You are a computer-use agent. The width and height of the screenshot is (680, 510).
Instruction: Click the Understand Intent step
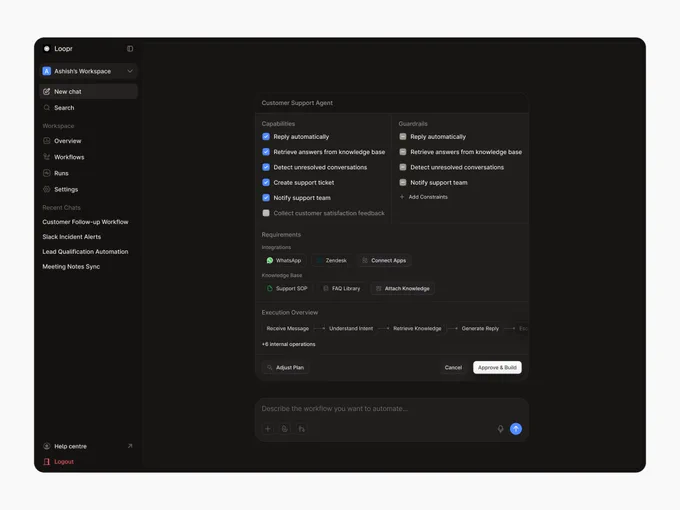coord(351,328)
